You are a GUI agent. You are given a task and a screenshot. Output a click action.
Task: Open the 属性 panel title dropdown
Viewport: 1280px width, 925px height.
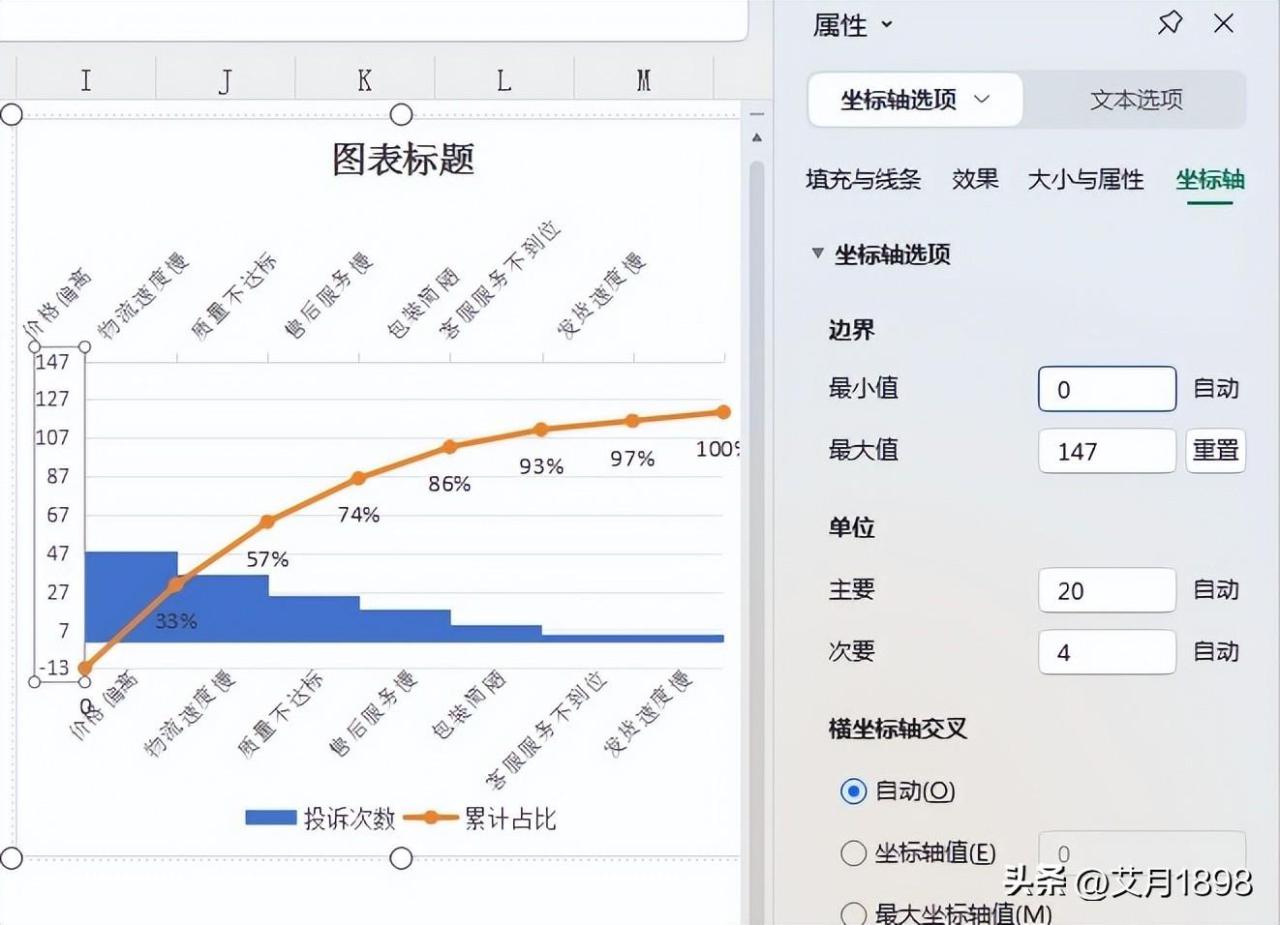[x=886, y=25]
